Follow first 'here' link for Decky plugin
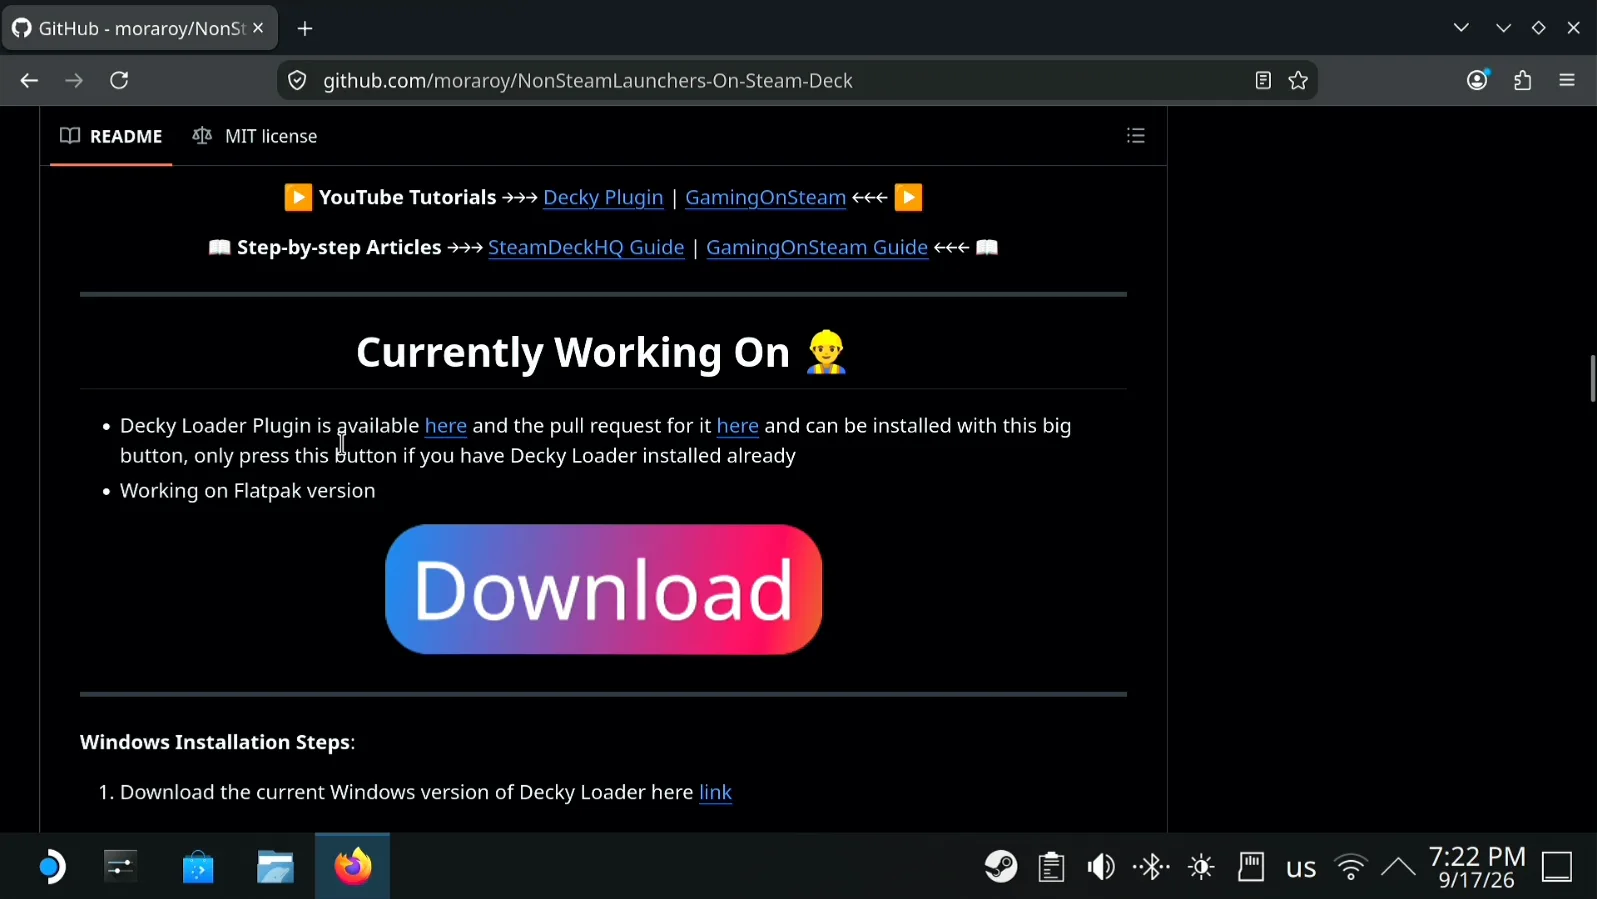 [x=446, y=426]
